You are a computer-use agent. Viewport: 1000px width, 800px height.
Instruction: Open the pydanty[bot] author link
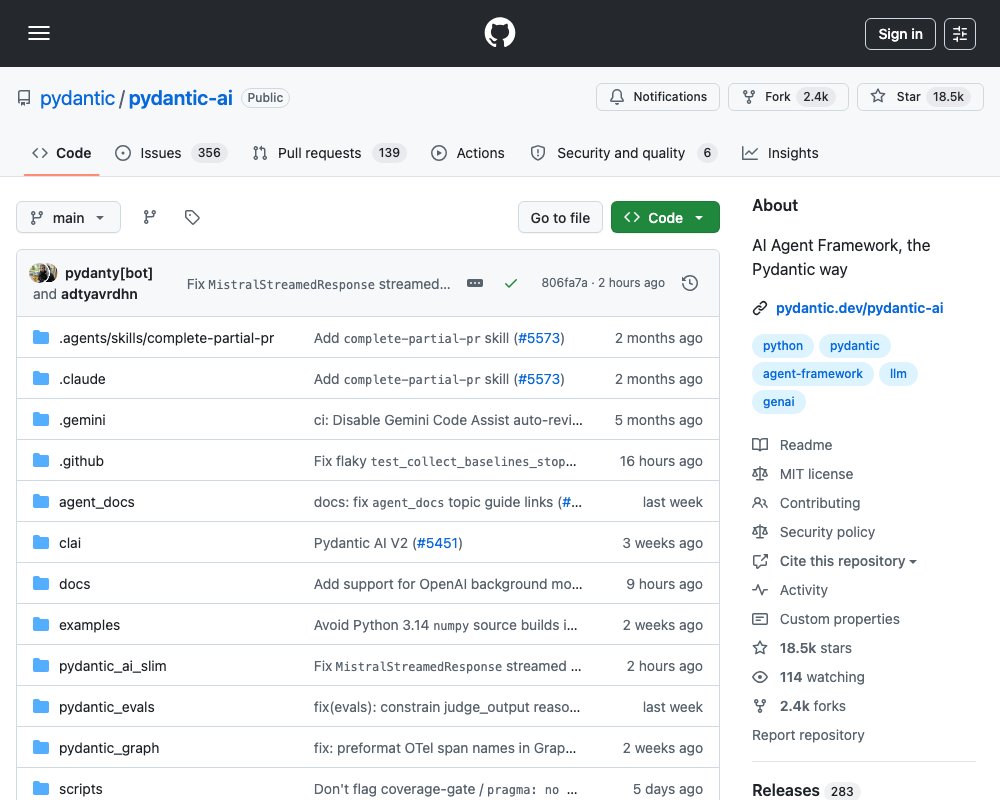click(x=108, y=273)
